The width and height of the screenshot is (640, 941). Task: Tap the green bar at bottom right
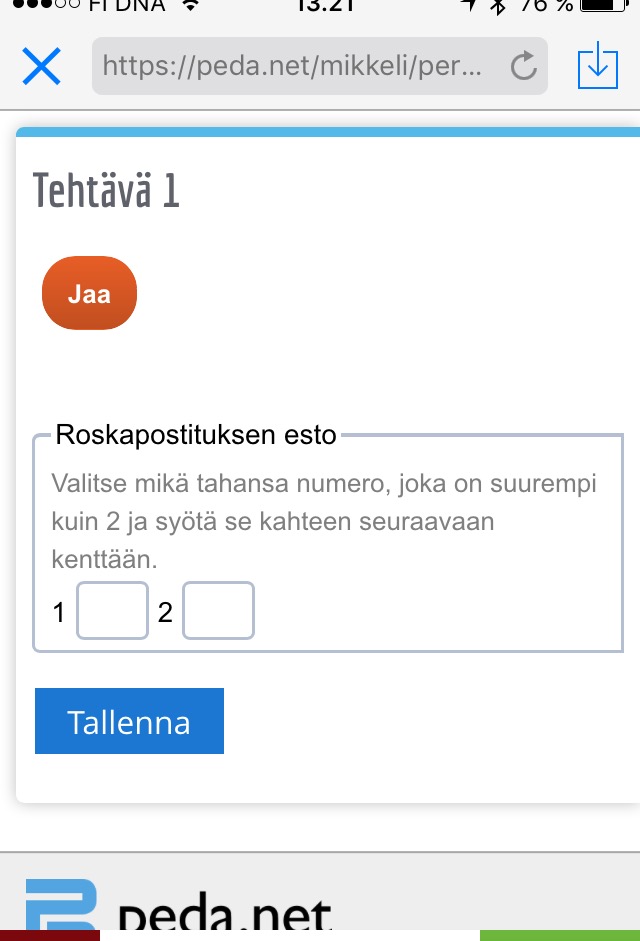click(x=559, y=935)
